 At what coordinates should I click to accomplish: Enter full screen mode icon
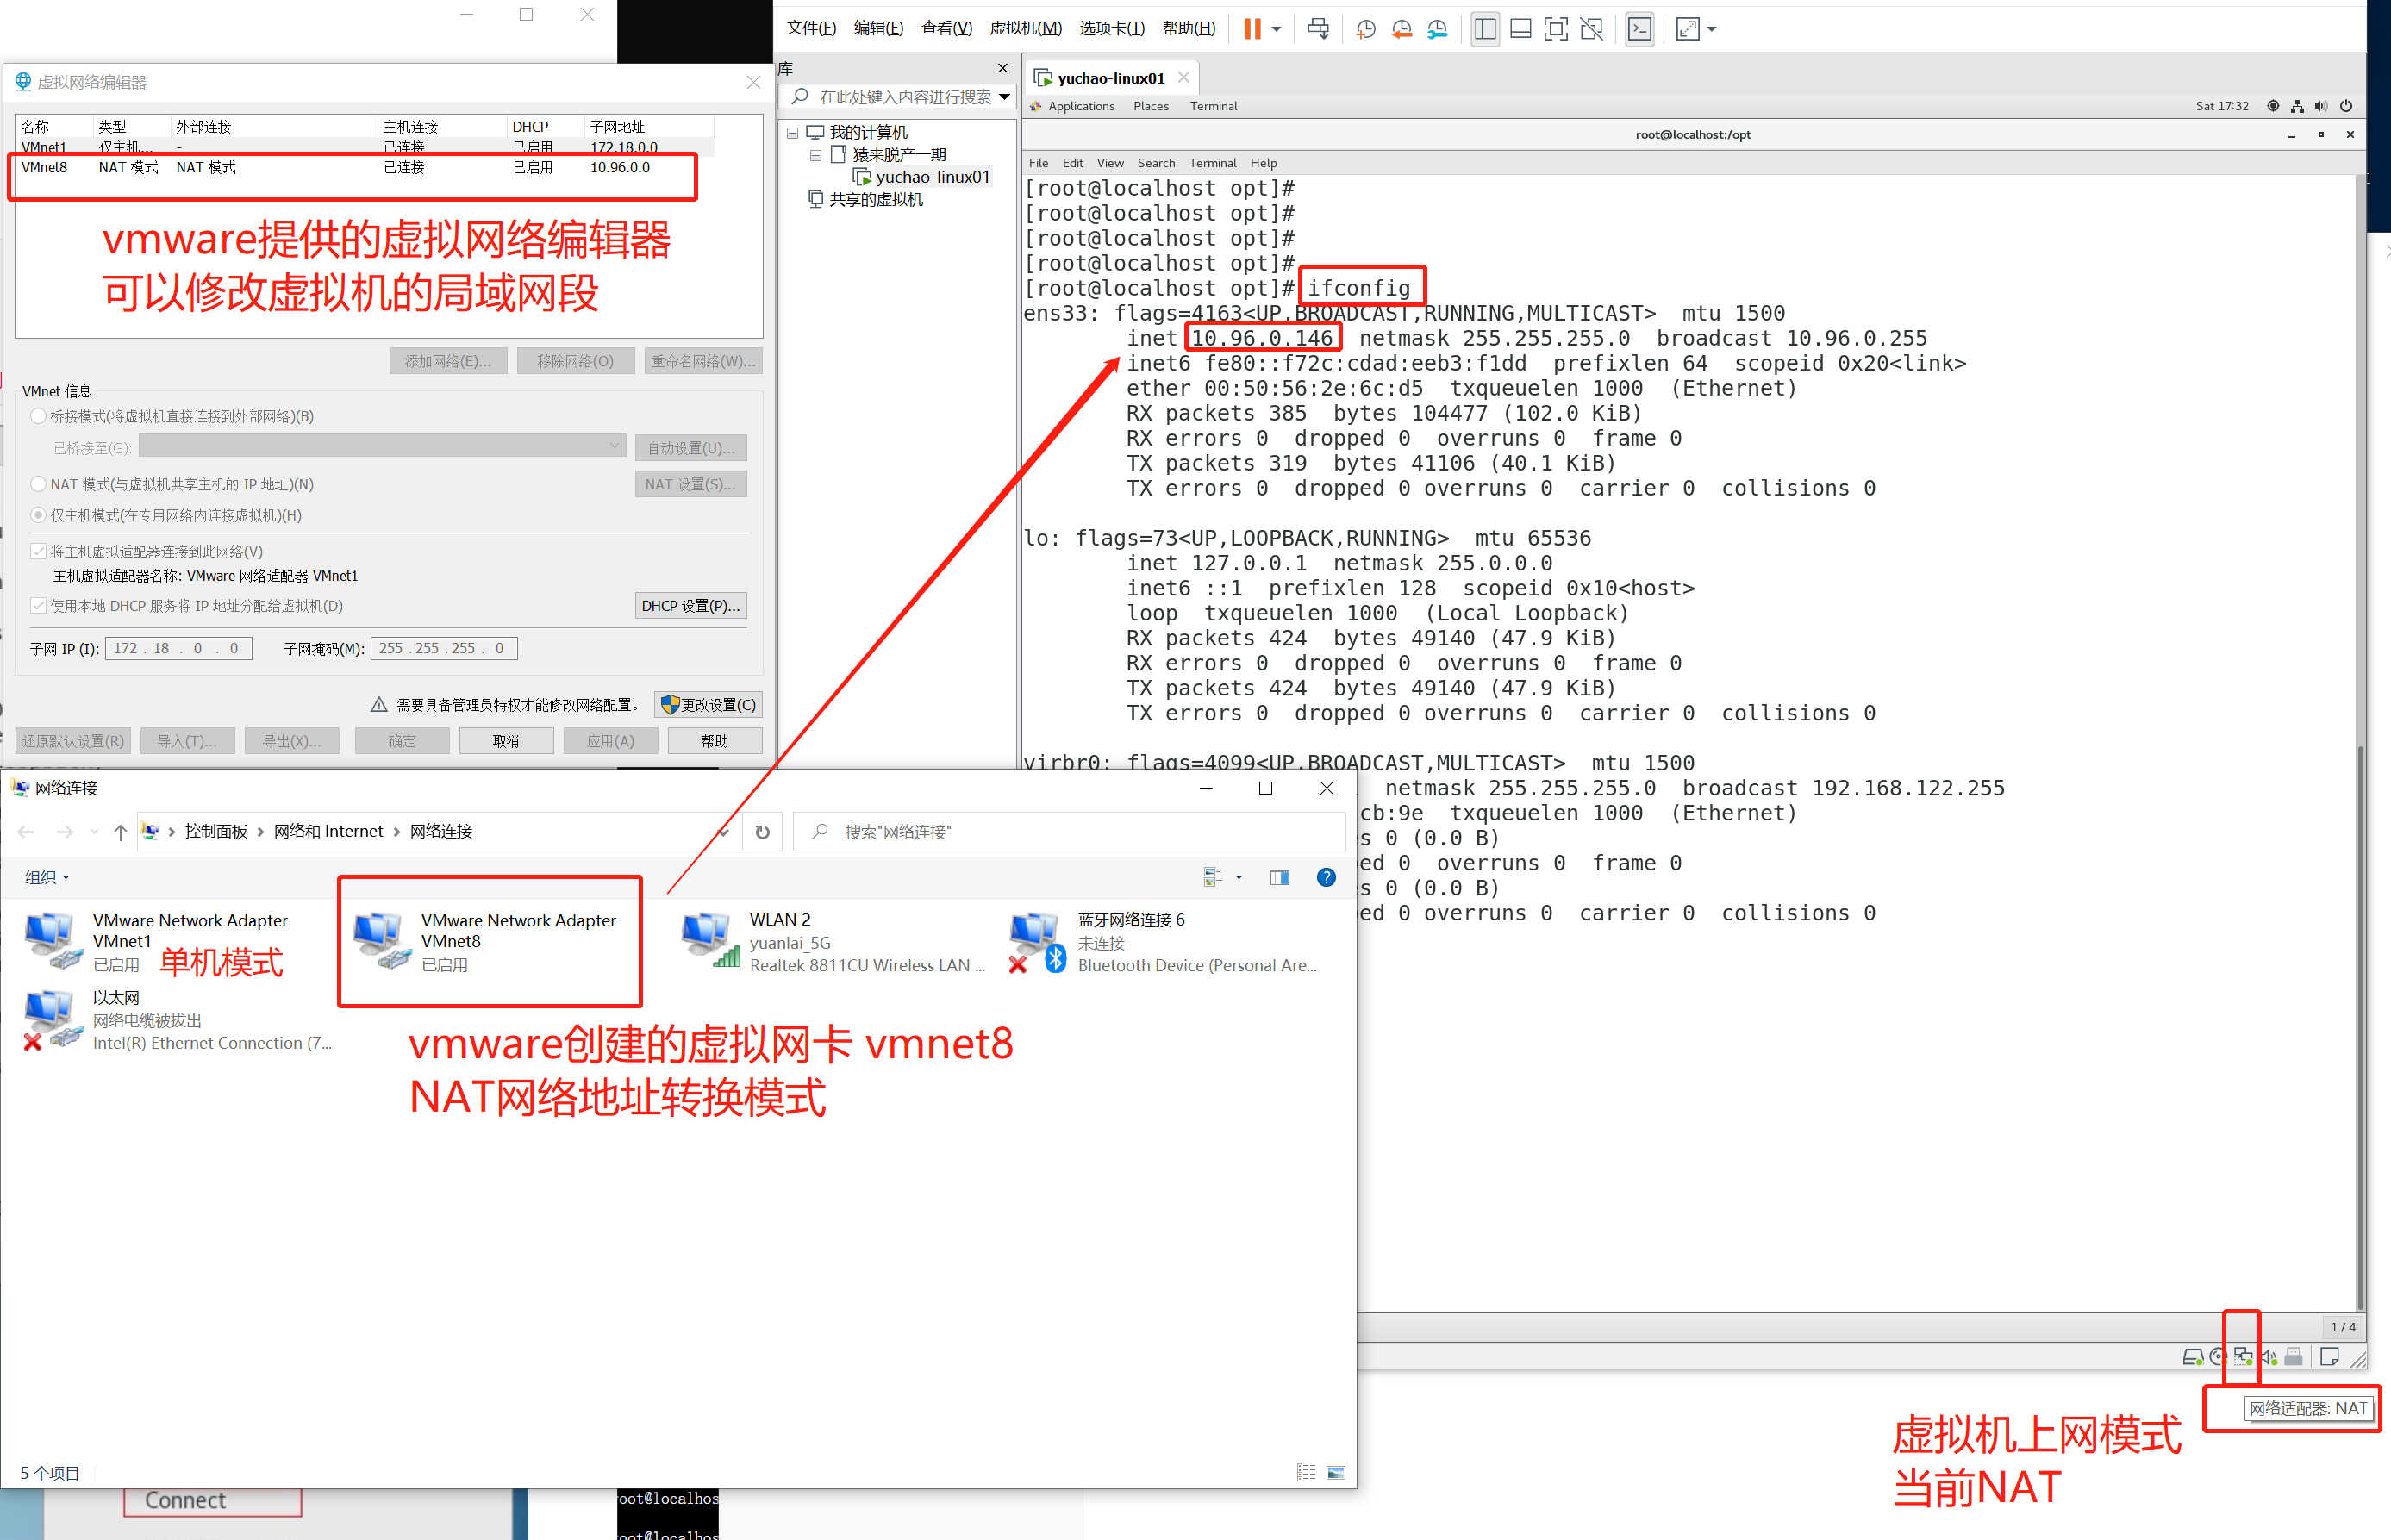pos(1555,29)
